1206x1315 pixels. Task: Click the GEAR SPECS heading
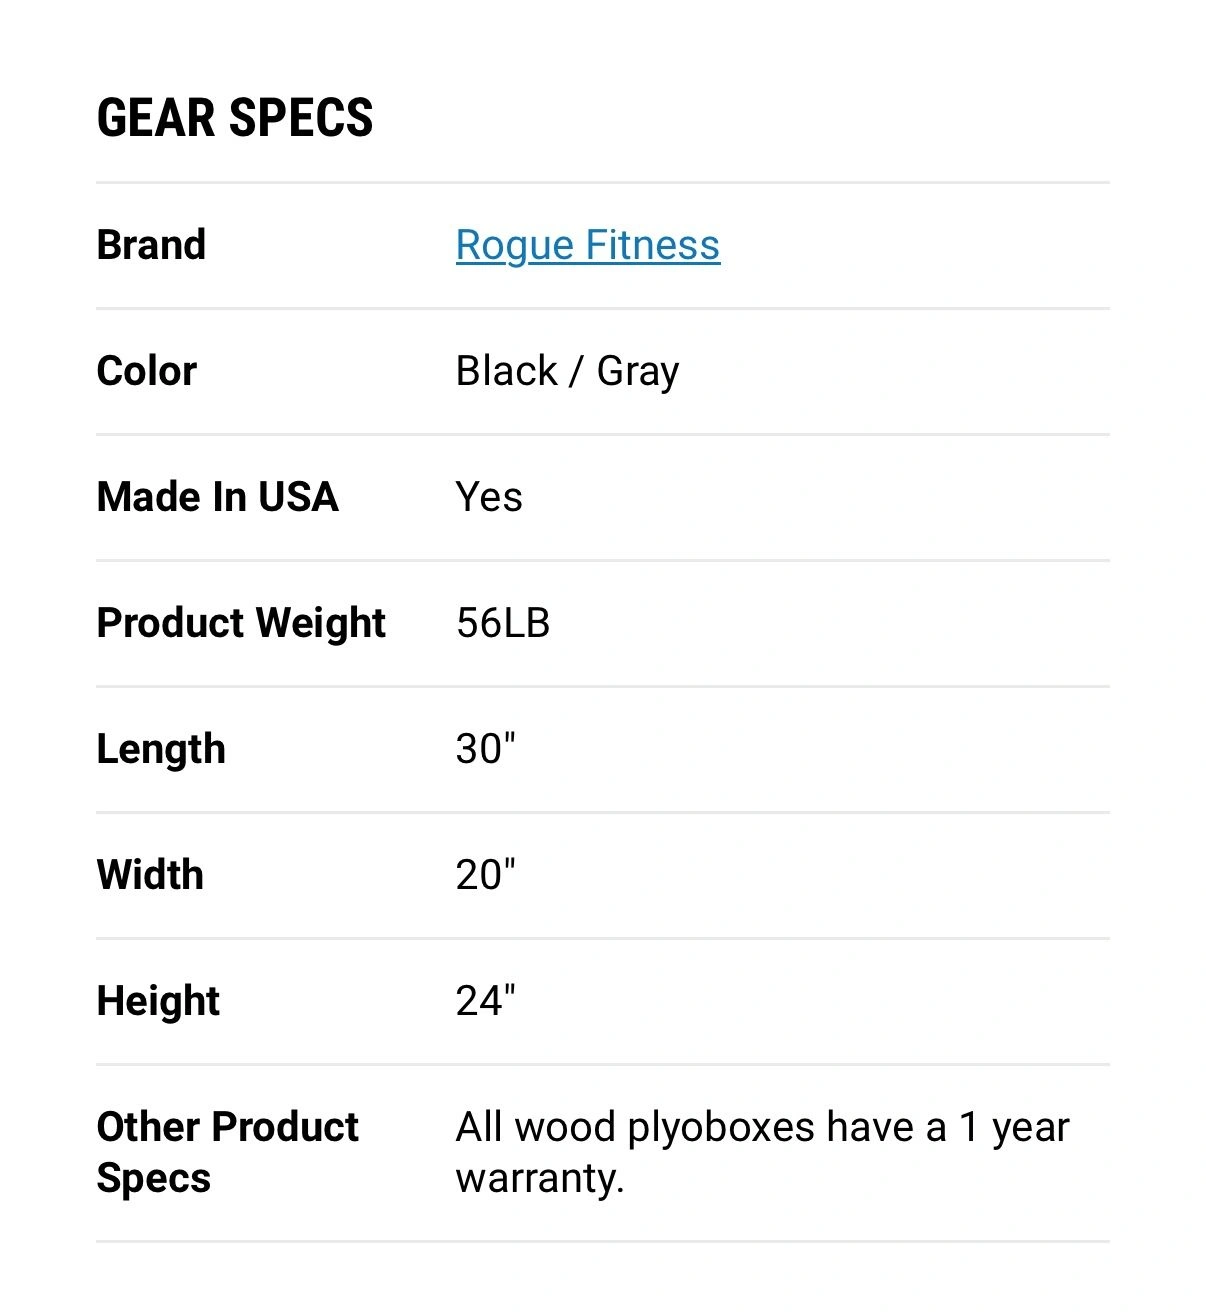tap(235, 117)
